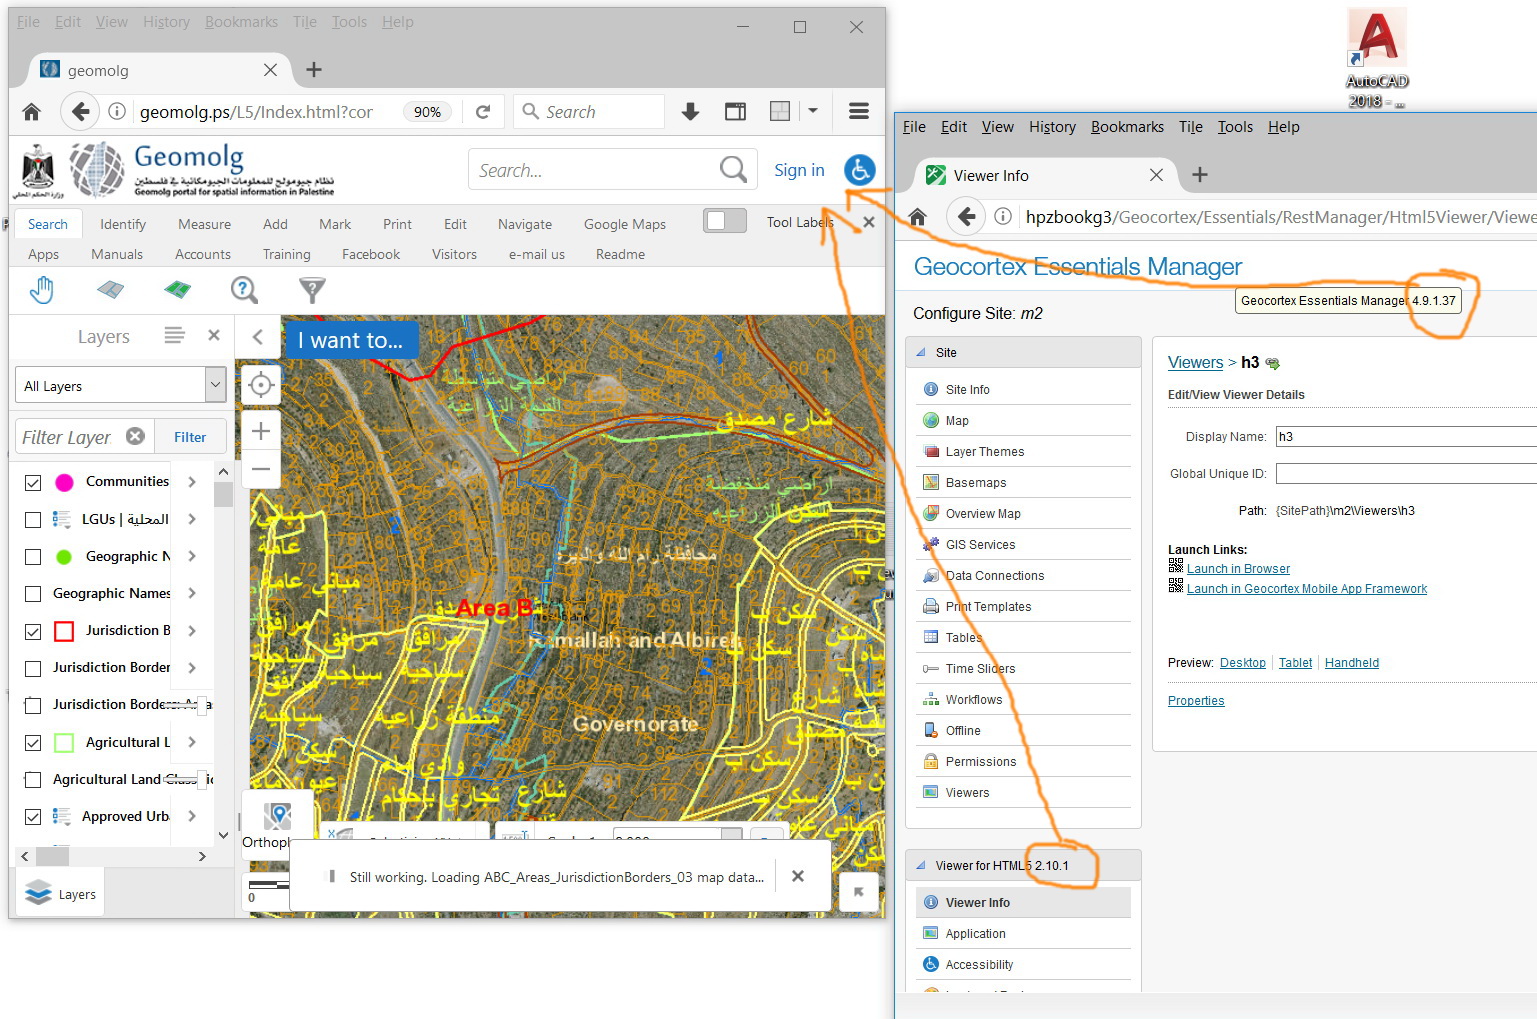Screen dimensions: 1537x1019
Task: Go back in the geomolg browser window
Action: (x=80, y=112)
